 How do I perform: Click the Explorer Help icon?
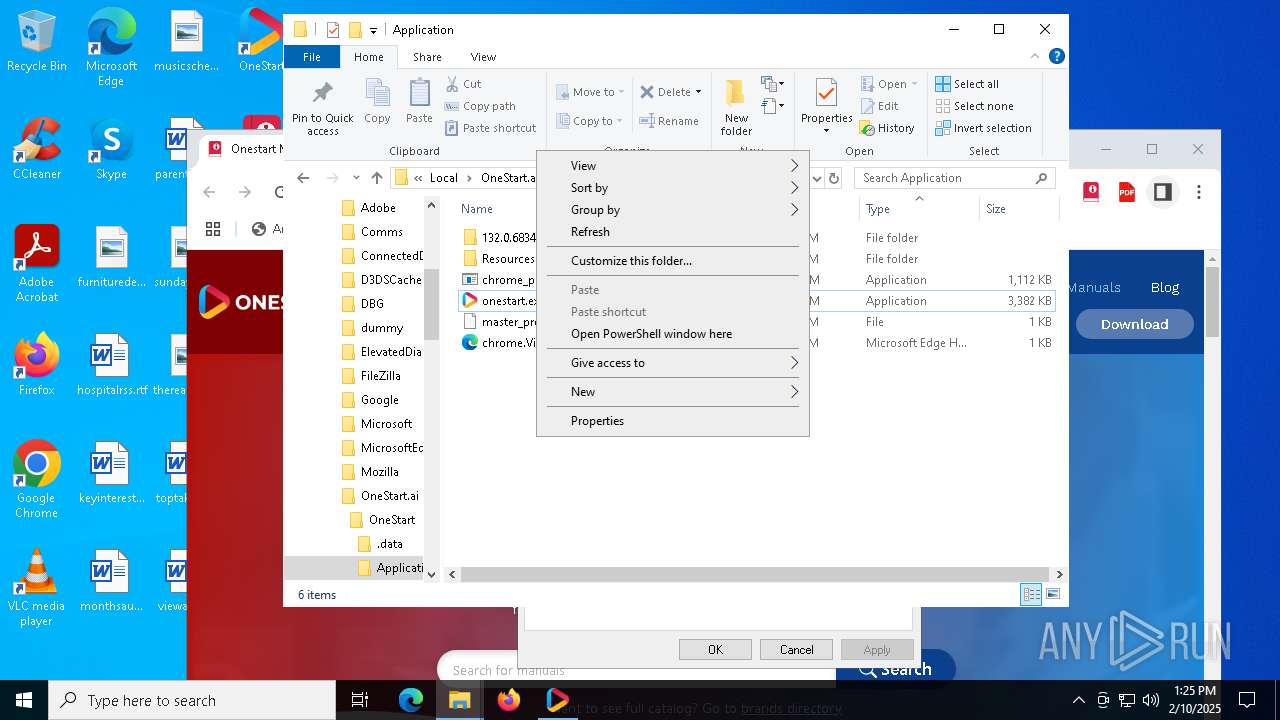[x=1057, y=57]
